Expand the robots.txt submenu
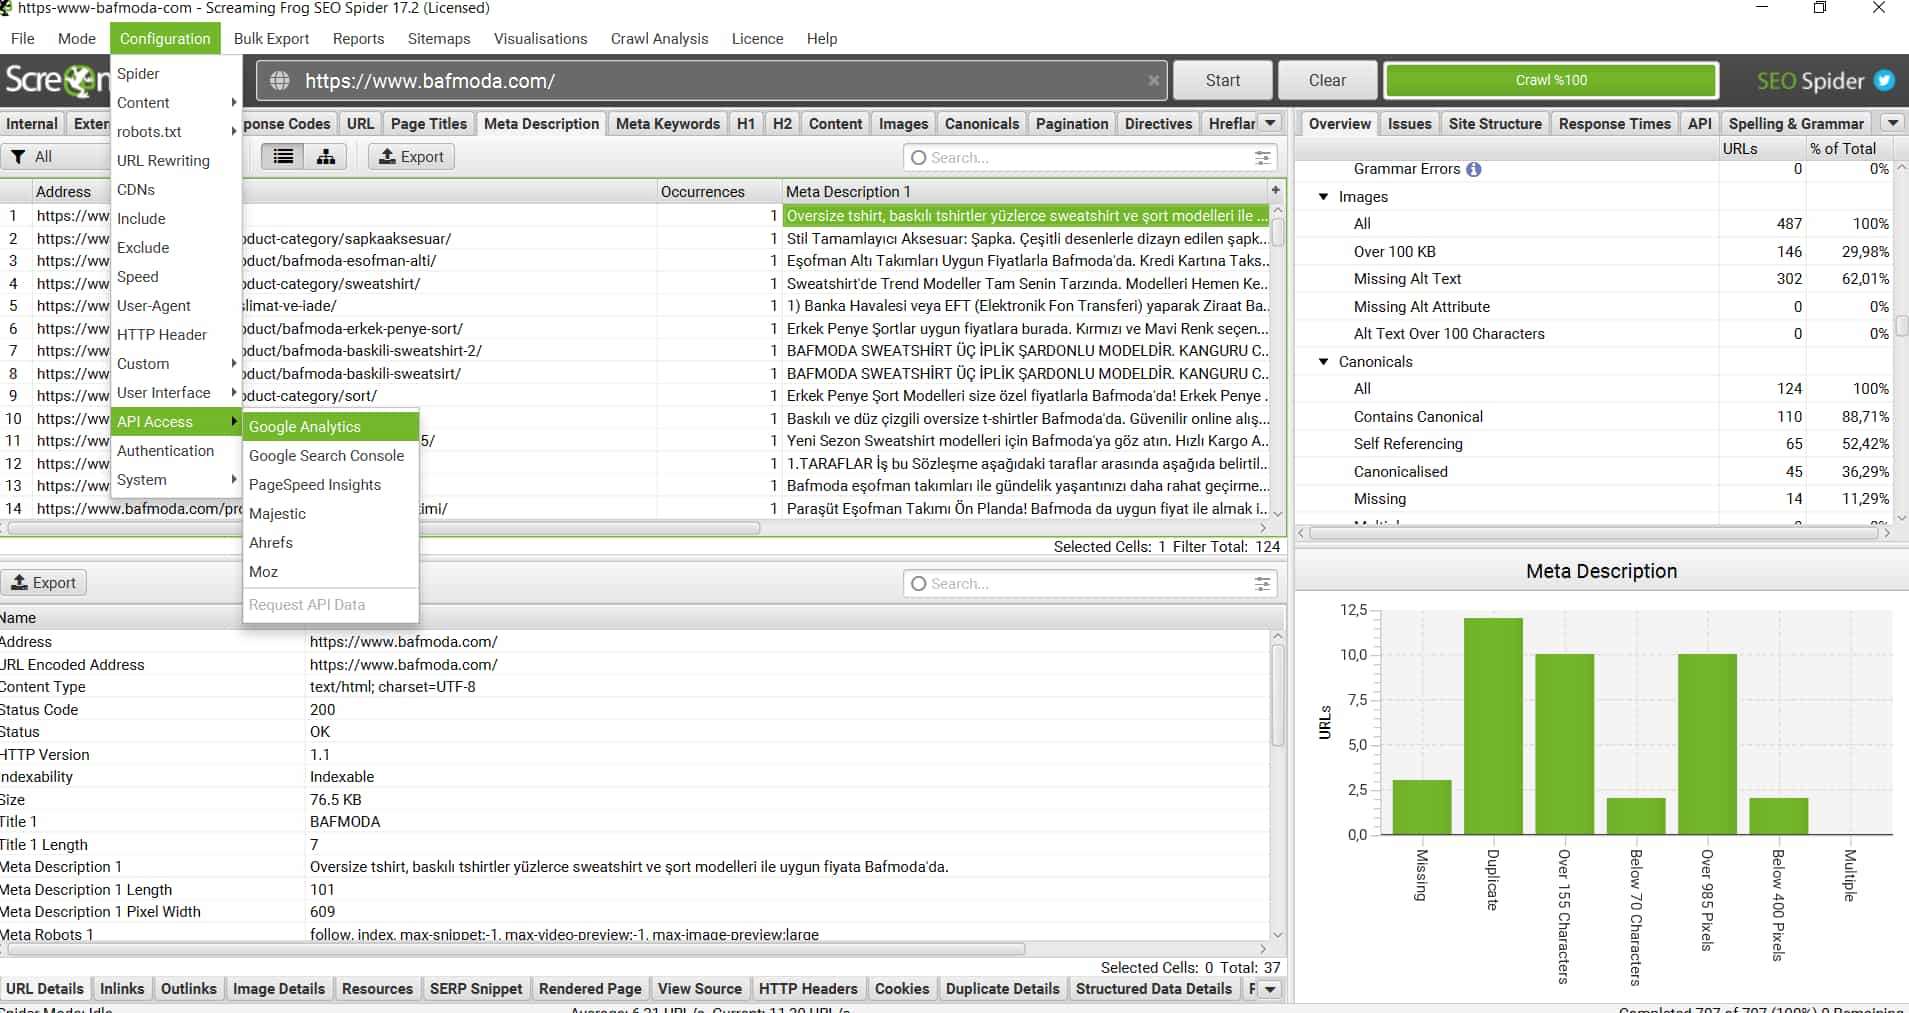Viewport: 1909px width, 1013px height. [x=176, y=132]
